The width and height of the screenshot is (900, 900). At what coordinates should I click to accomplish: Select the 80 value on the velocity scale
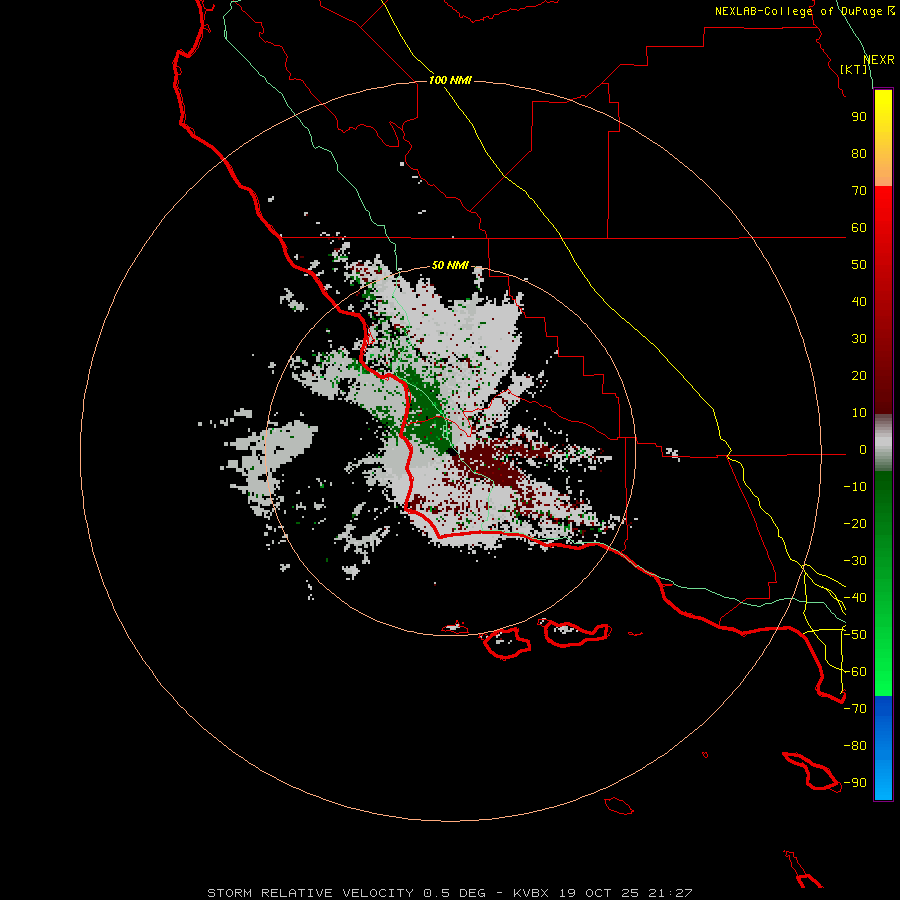click(859, 153)
